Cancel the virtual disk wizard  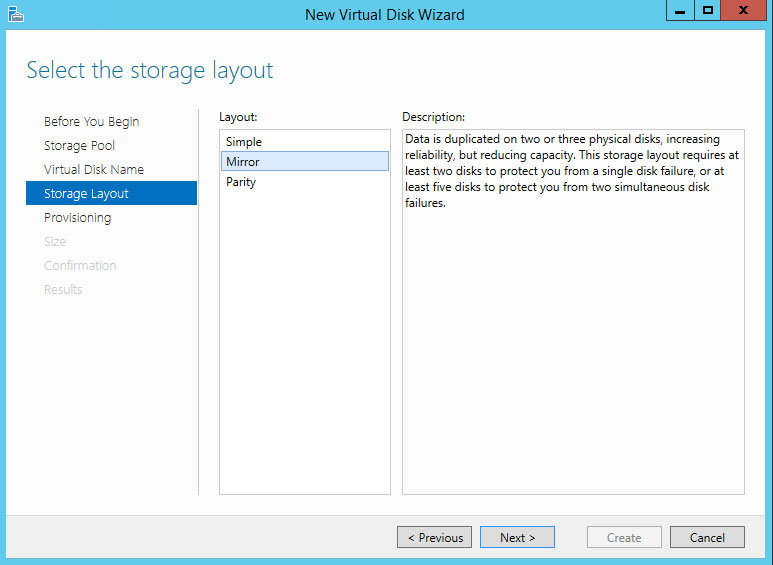click(706, 537)
